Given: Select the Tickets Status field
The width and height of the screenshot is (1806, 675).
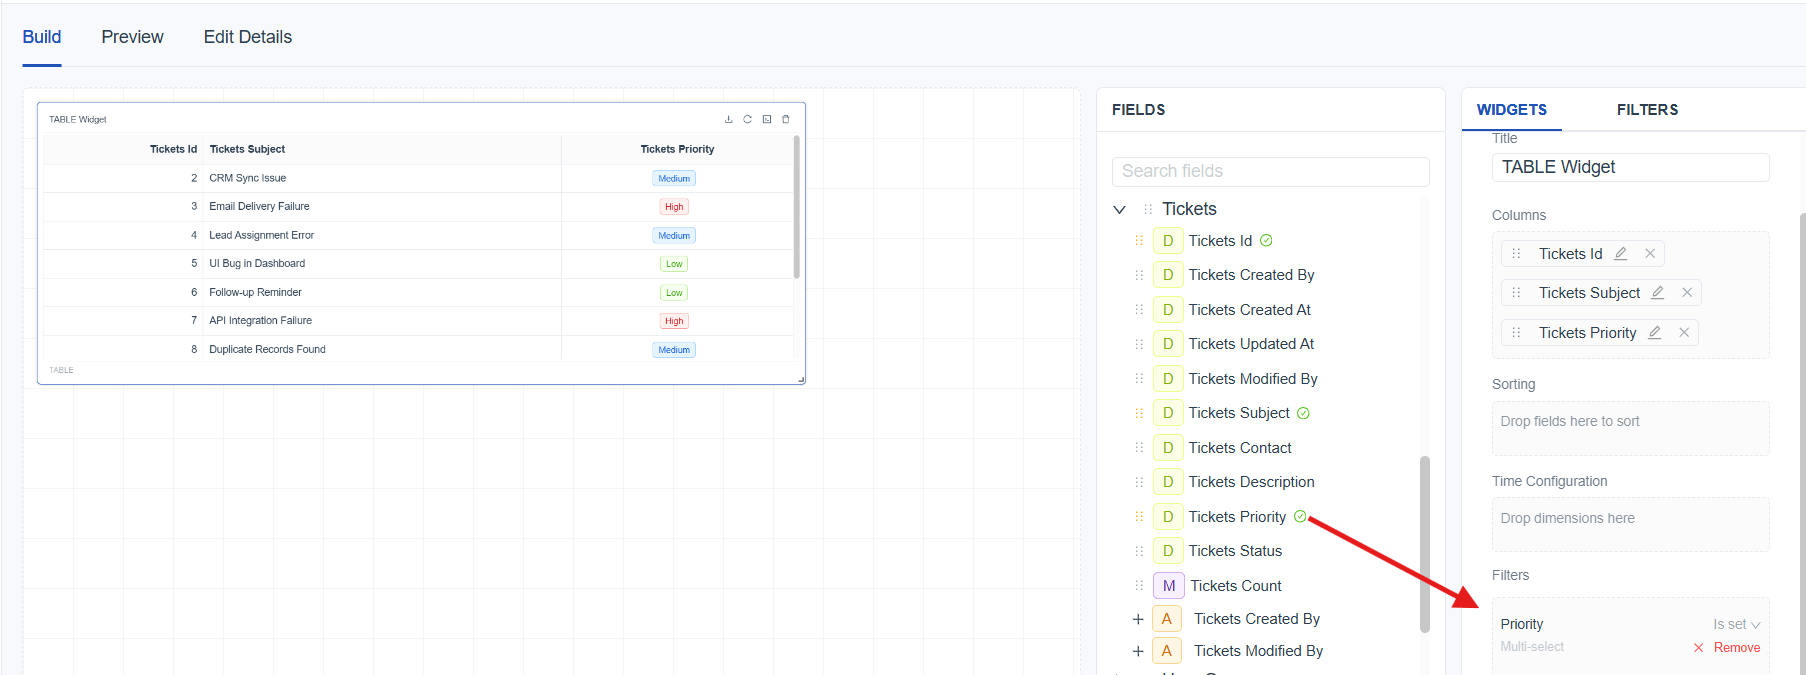Looking at the screenshot, I should tap(1235, 551).
